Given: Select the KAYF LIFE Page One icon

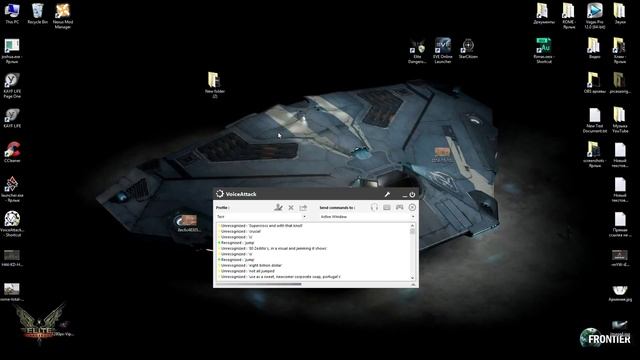Looking at the screenshot, I should (x=12, y=86).
